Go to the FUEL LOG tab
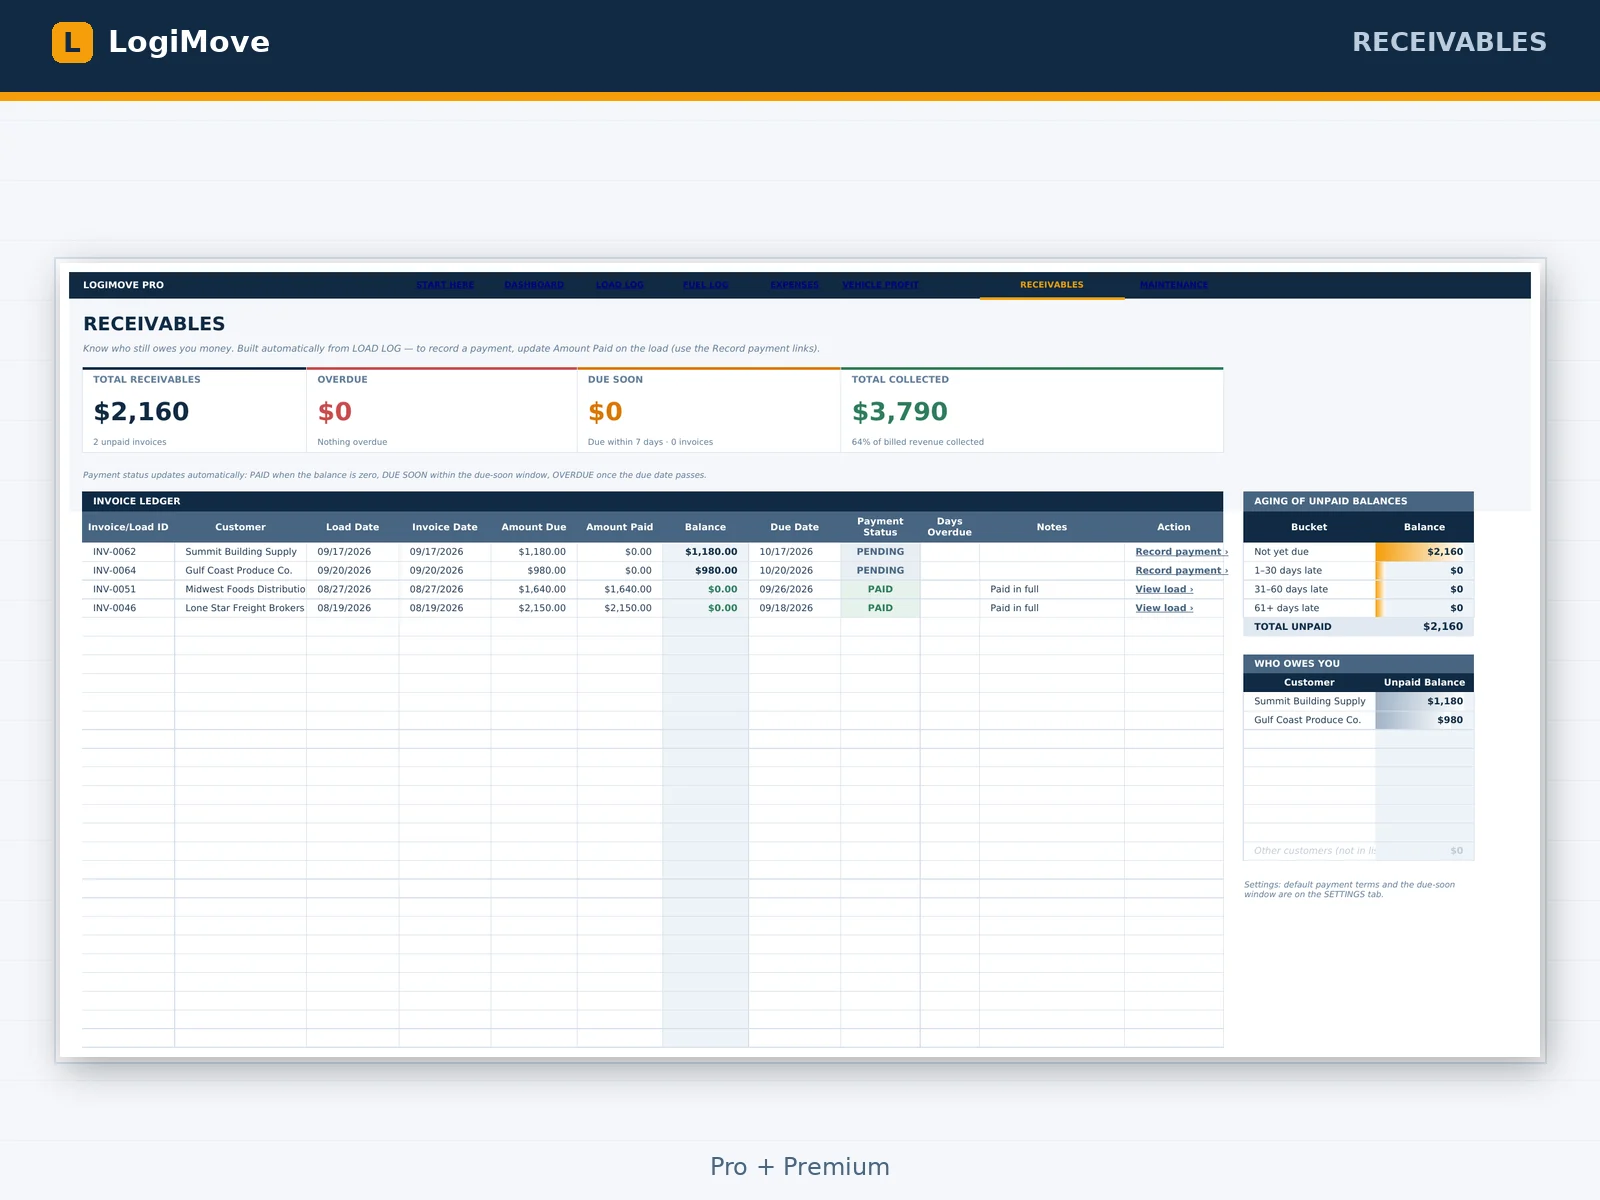Viewport: 1600px width, 1200px height. [x=706, y=285]
